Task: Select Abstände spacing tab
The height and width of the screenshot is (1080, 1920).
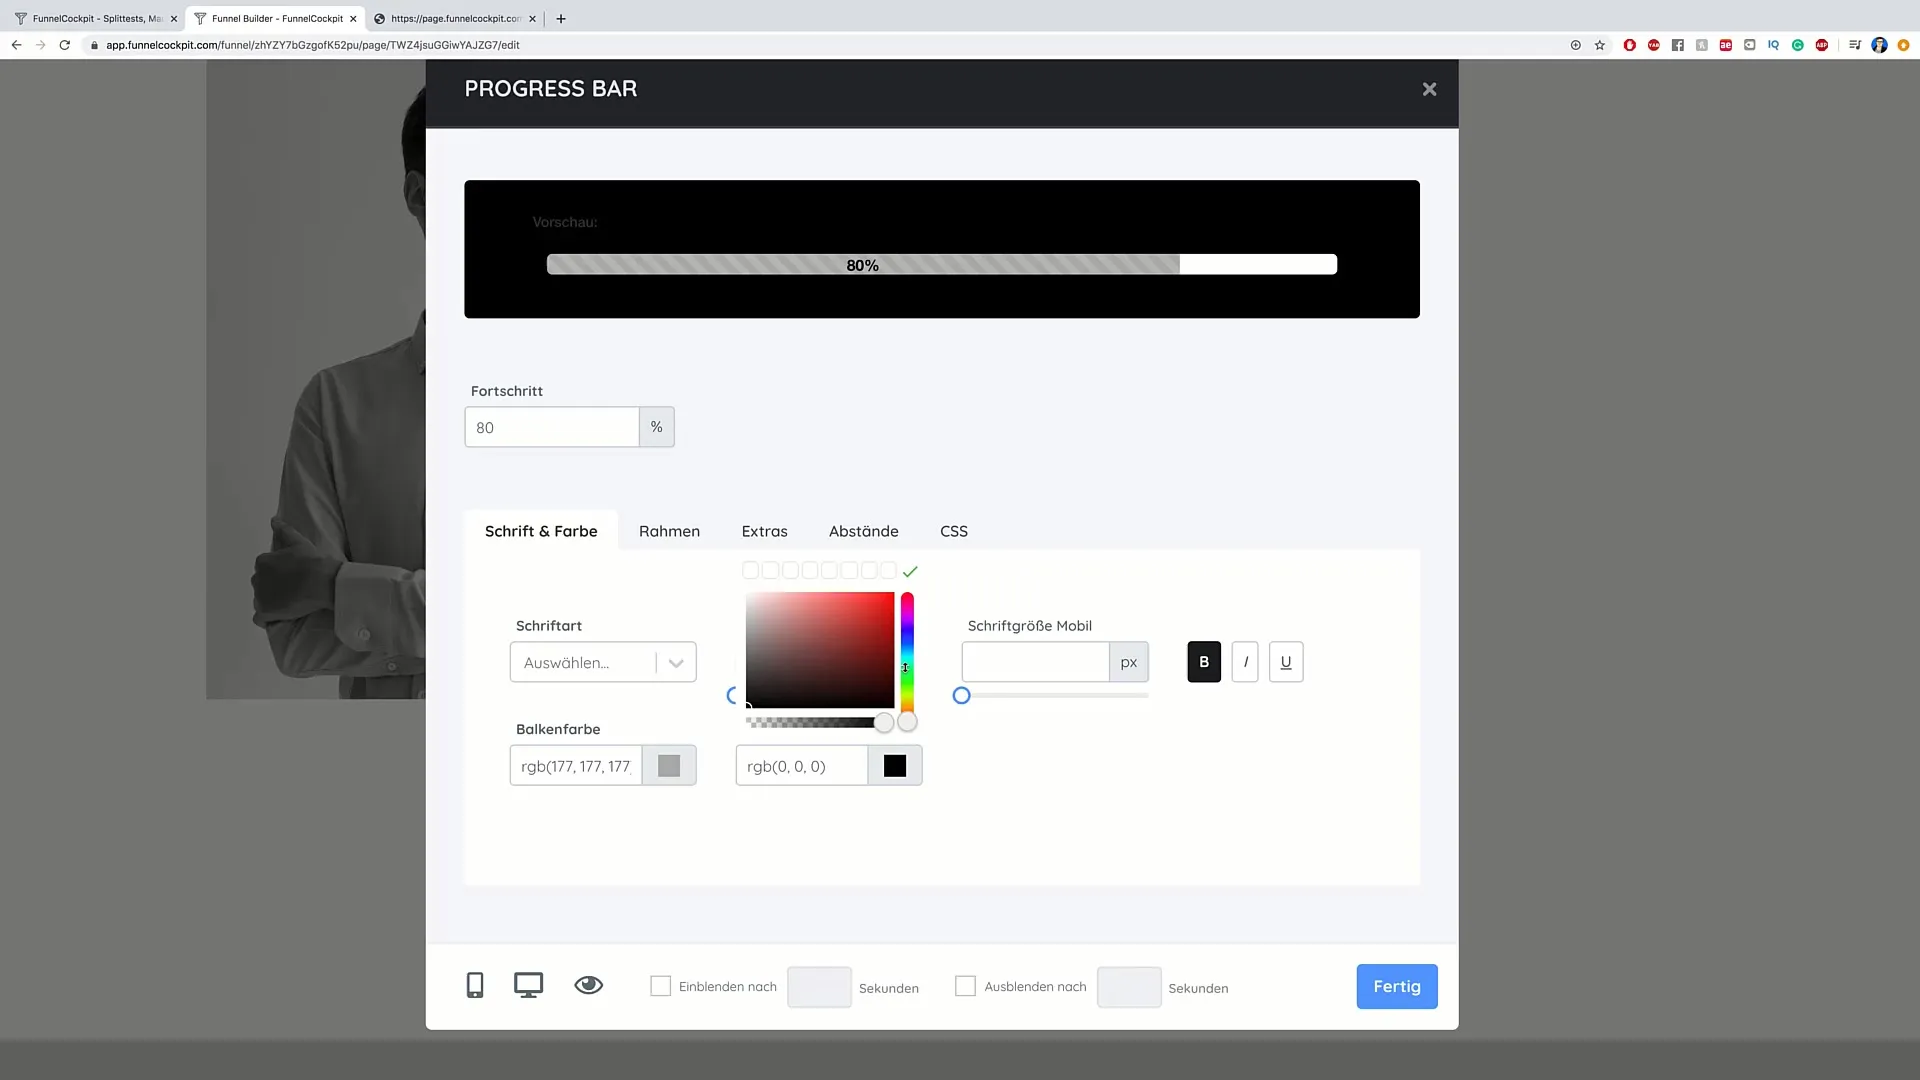Action: pyautogui.click(x=864, y=530)
